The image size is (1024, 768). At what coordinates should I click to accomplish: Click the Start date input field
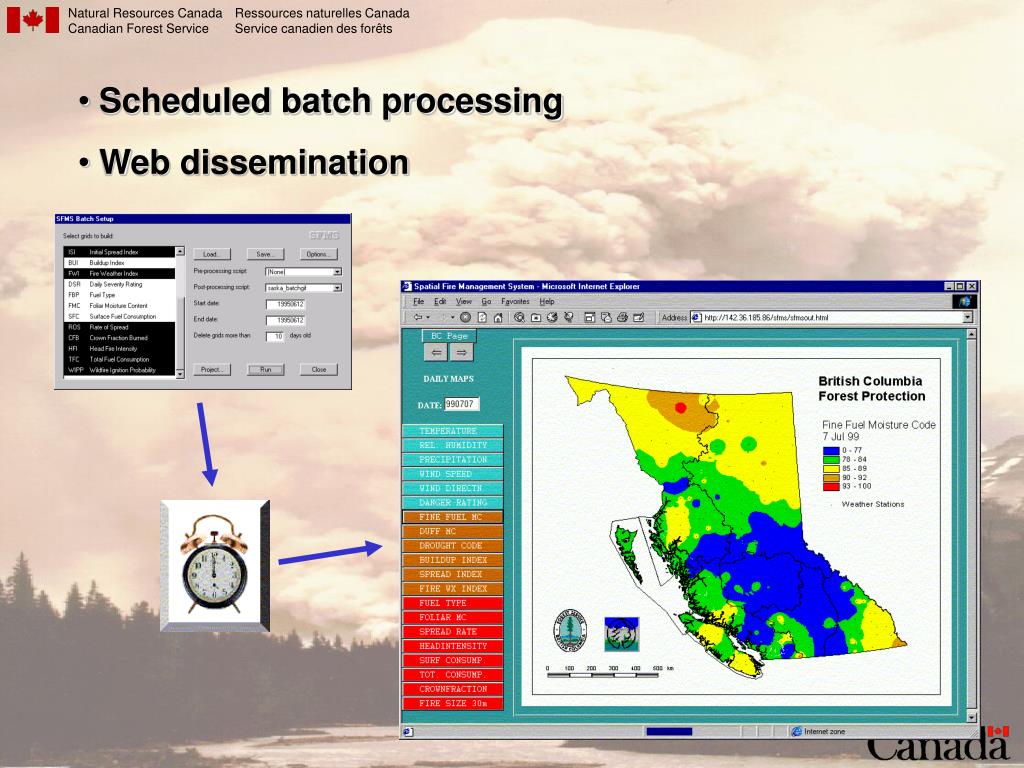pos(286,304)
